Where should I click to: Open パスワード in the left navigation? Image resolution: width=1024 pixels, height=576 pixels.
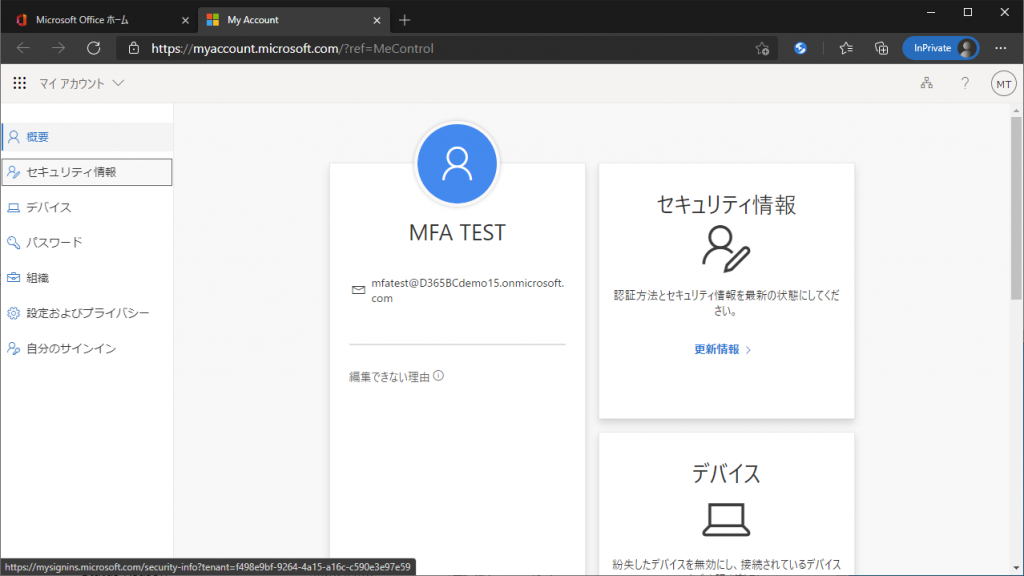click(55, 242)
